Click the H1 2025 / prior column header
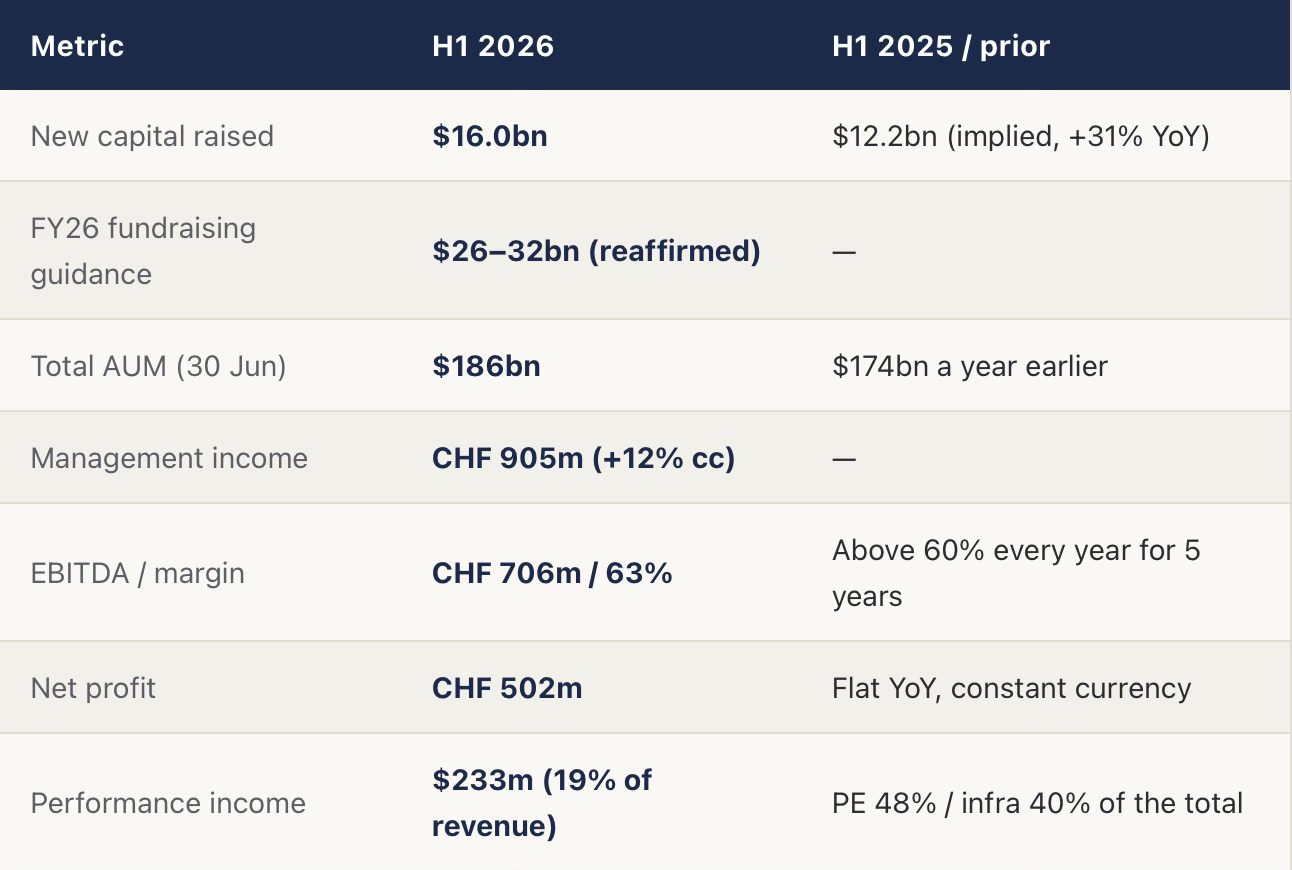Image resolution: width=1292 pixels, height=870 pixels. click(941, 46)
